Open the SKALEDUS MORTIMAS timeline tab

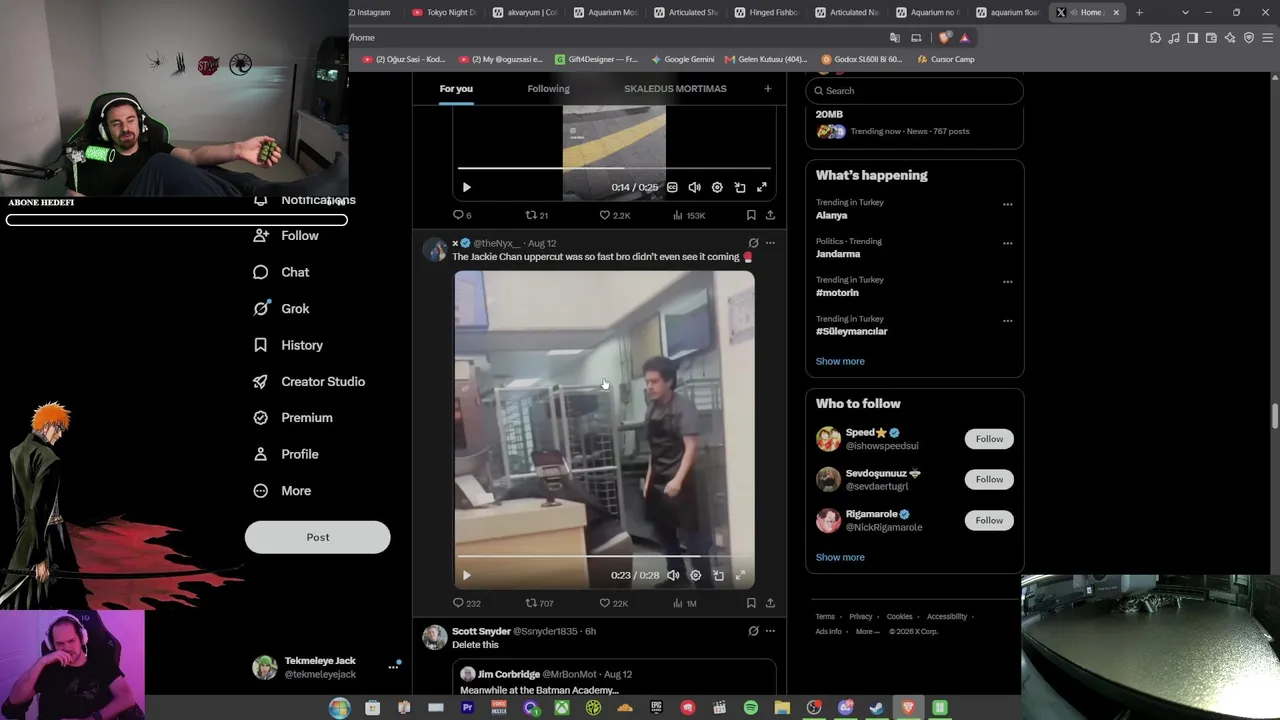click(675, 89)
